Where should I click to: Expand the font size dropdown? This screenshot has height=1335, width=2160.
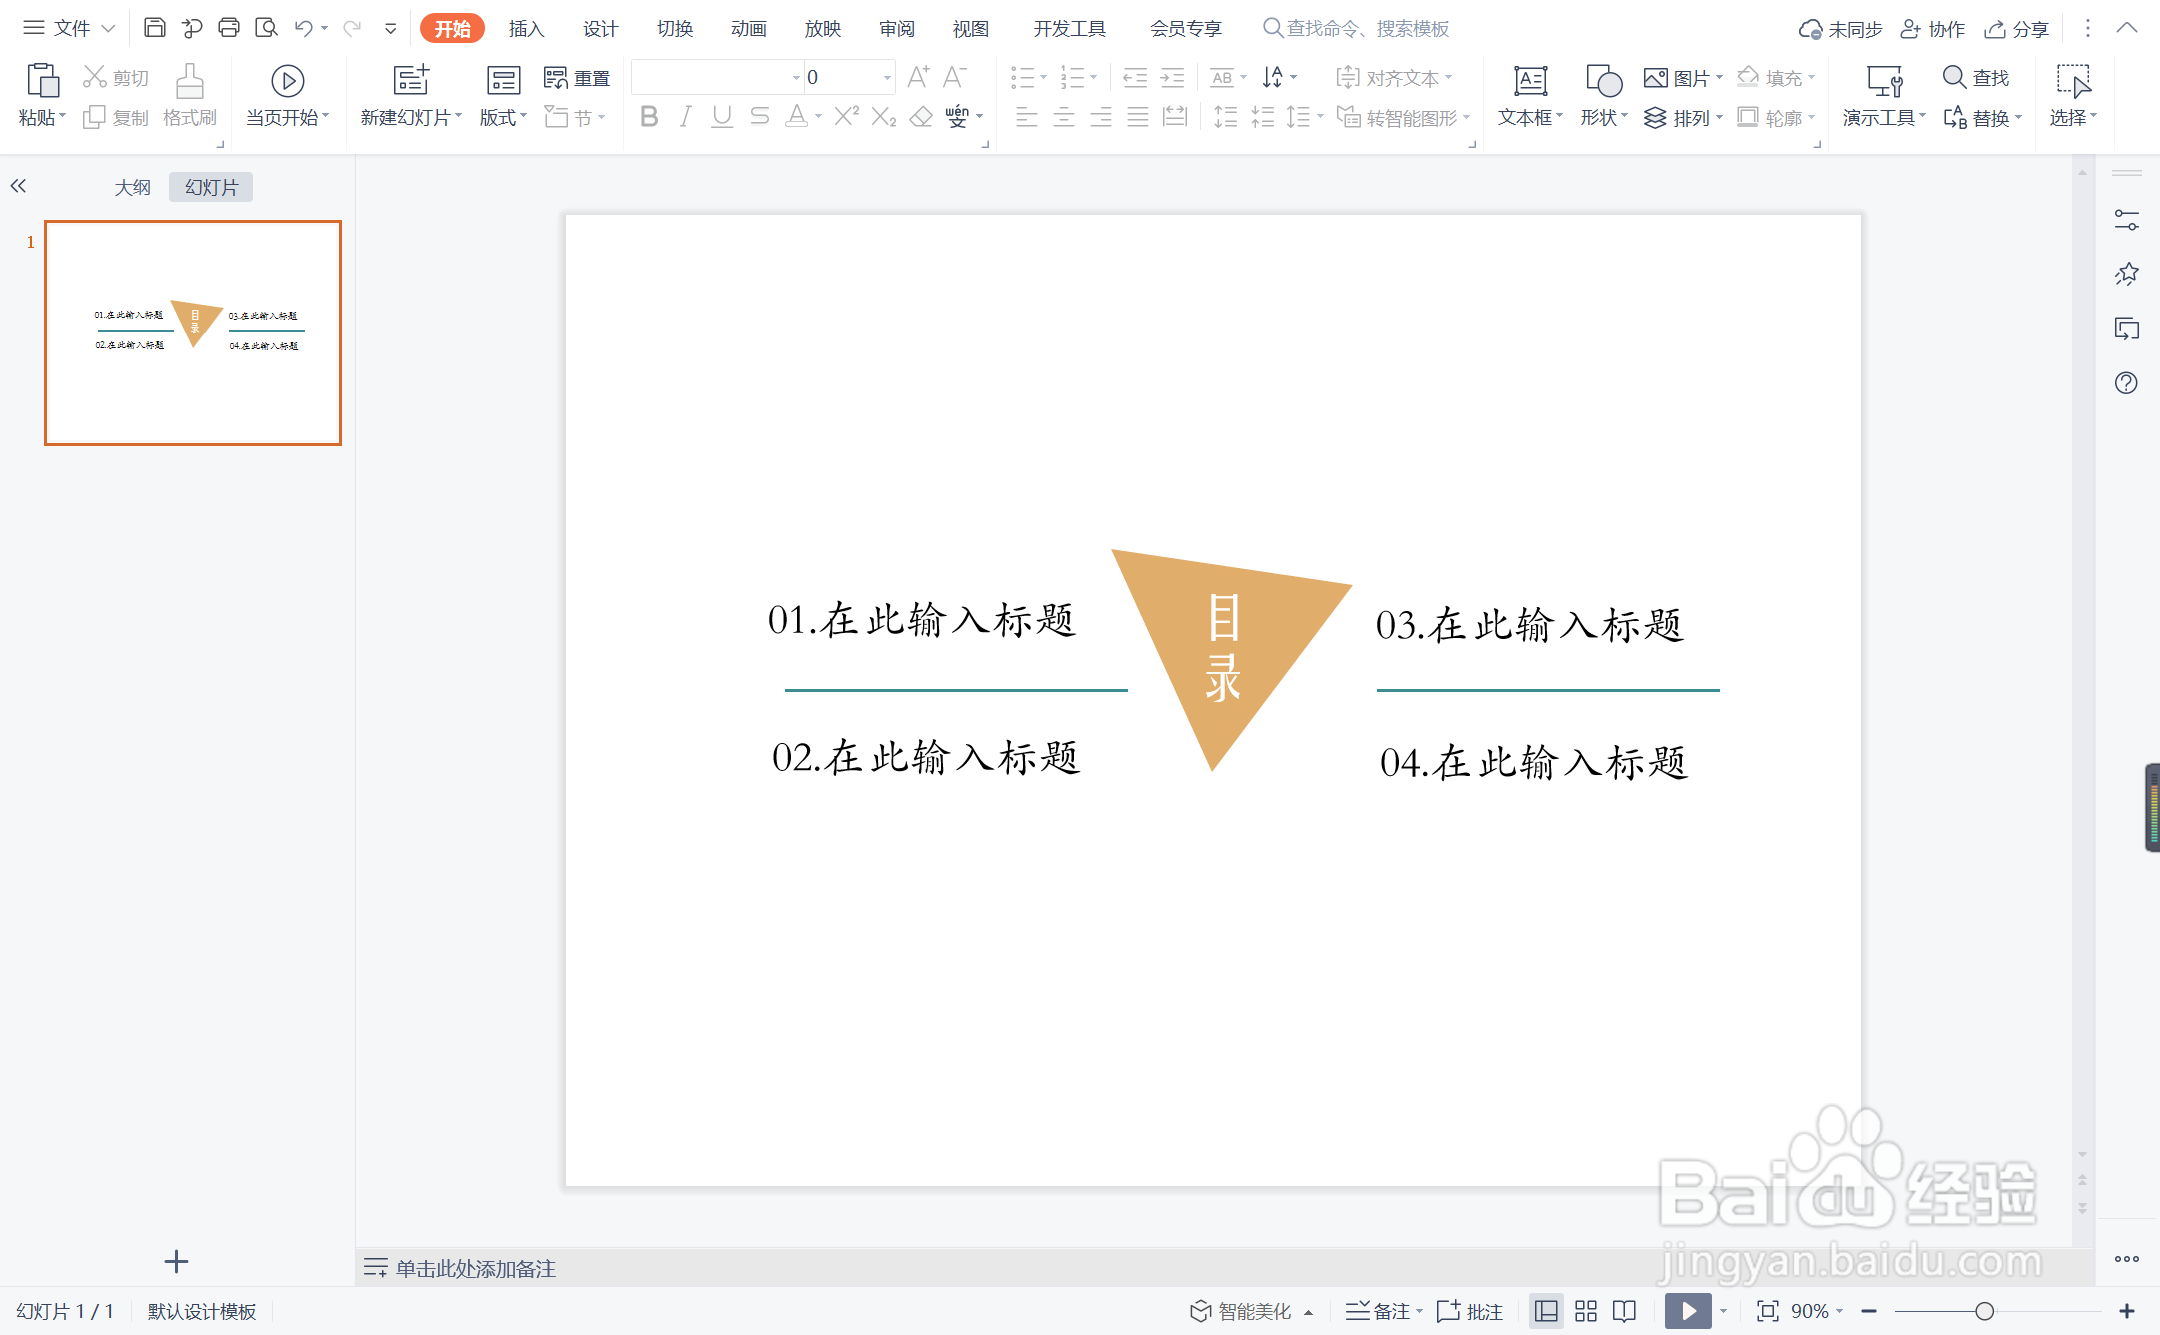(x=887, y=77)
